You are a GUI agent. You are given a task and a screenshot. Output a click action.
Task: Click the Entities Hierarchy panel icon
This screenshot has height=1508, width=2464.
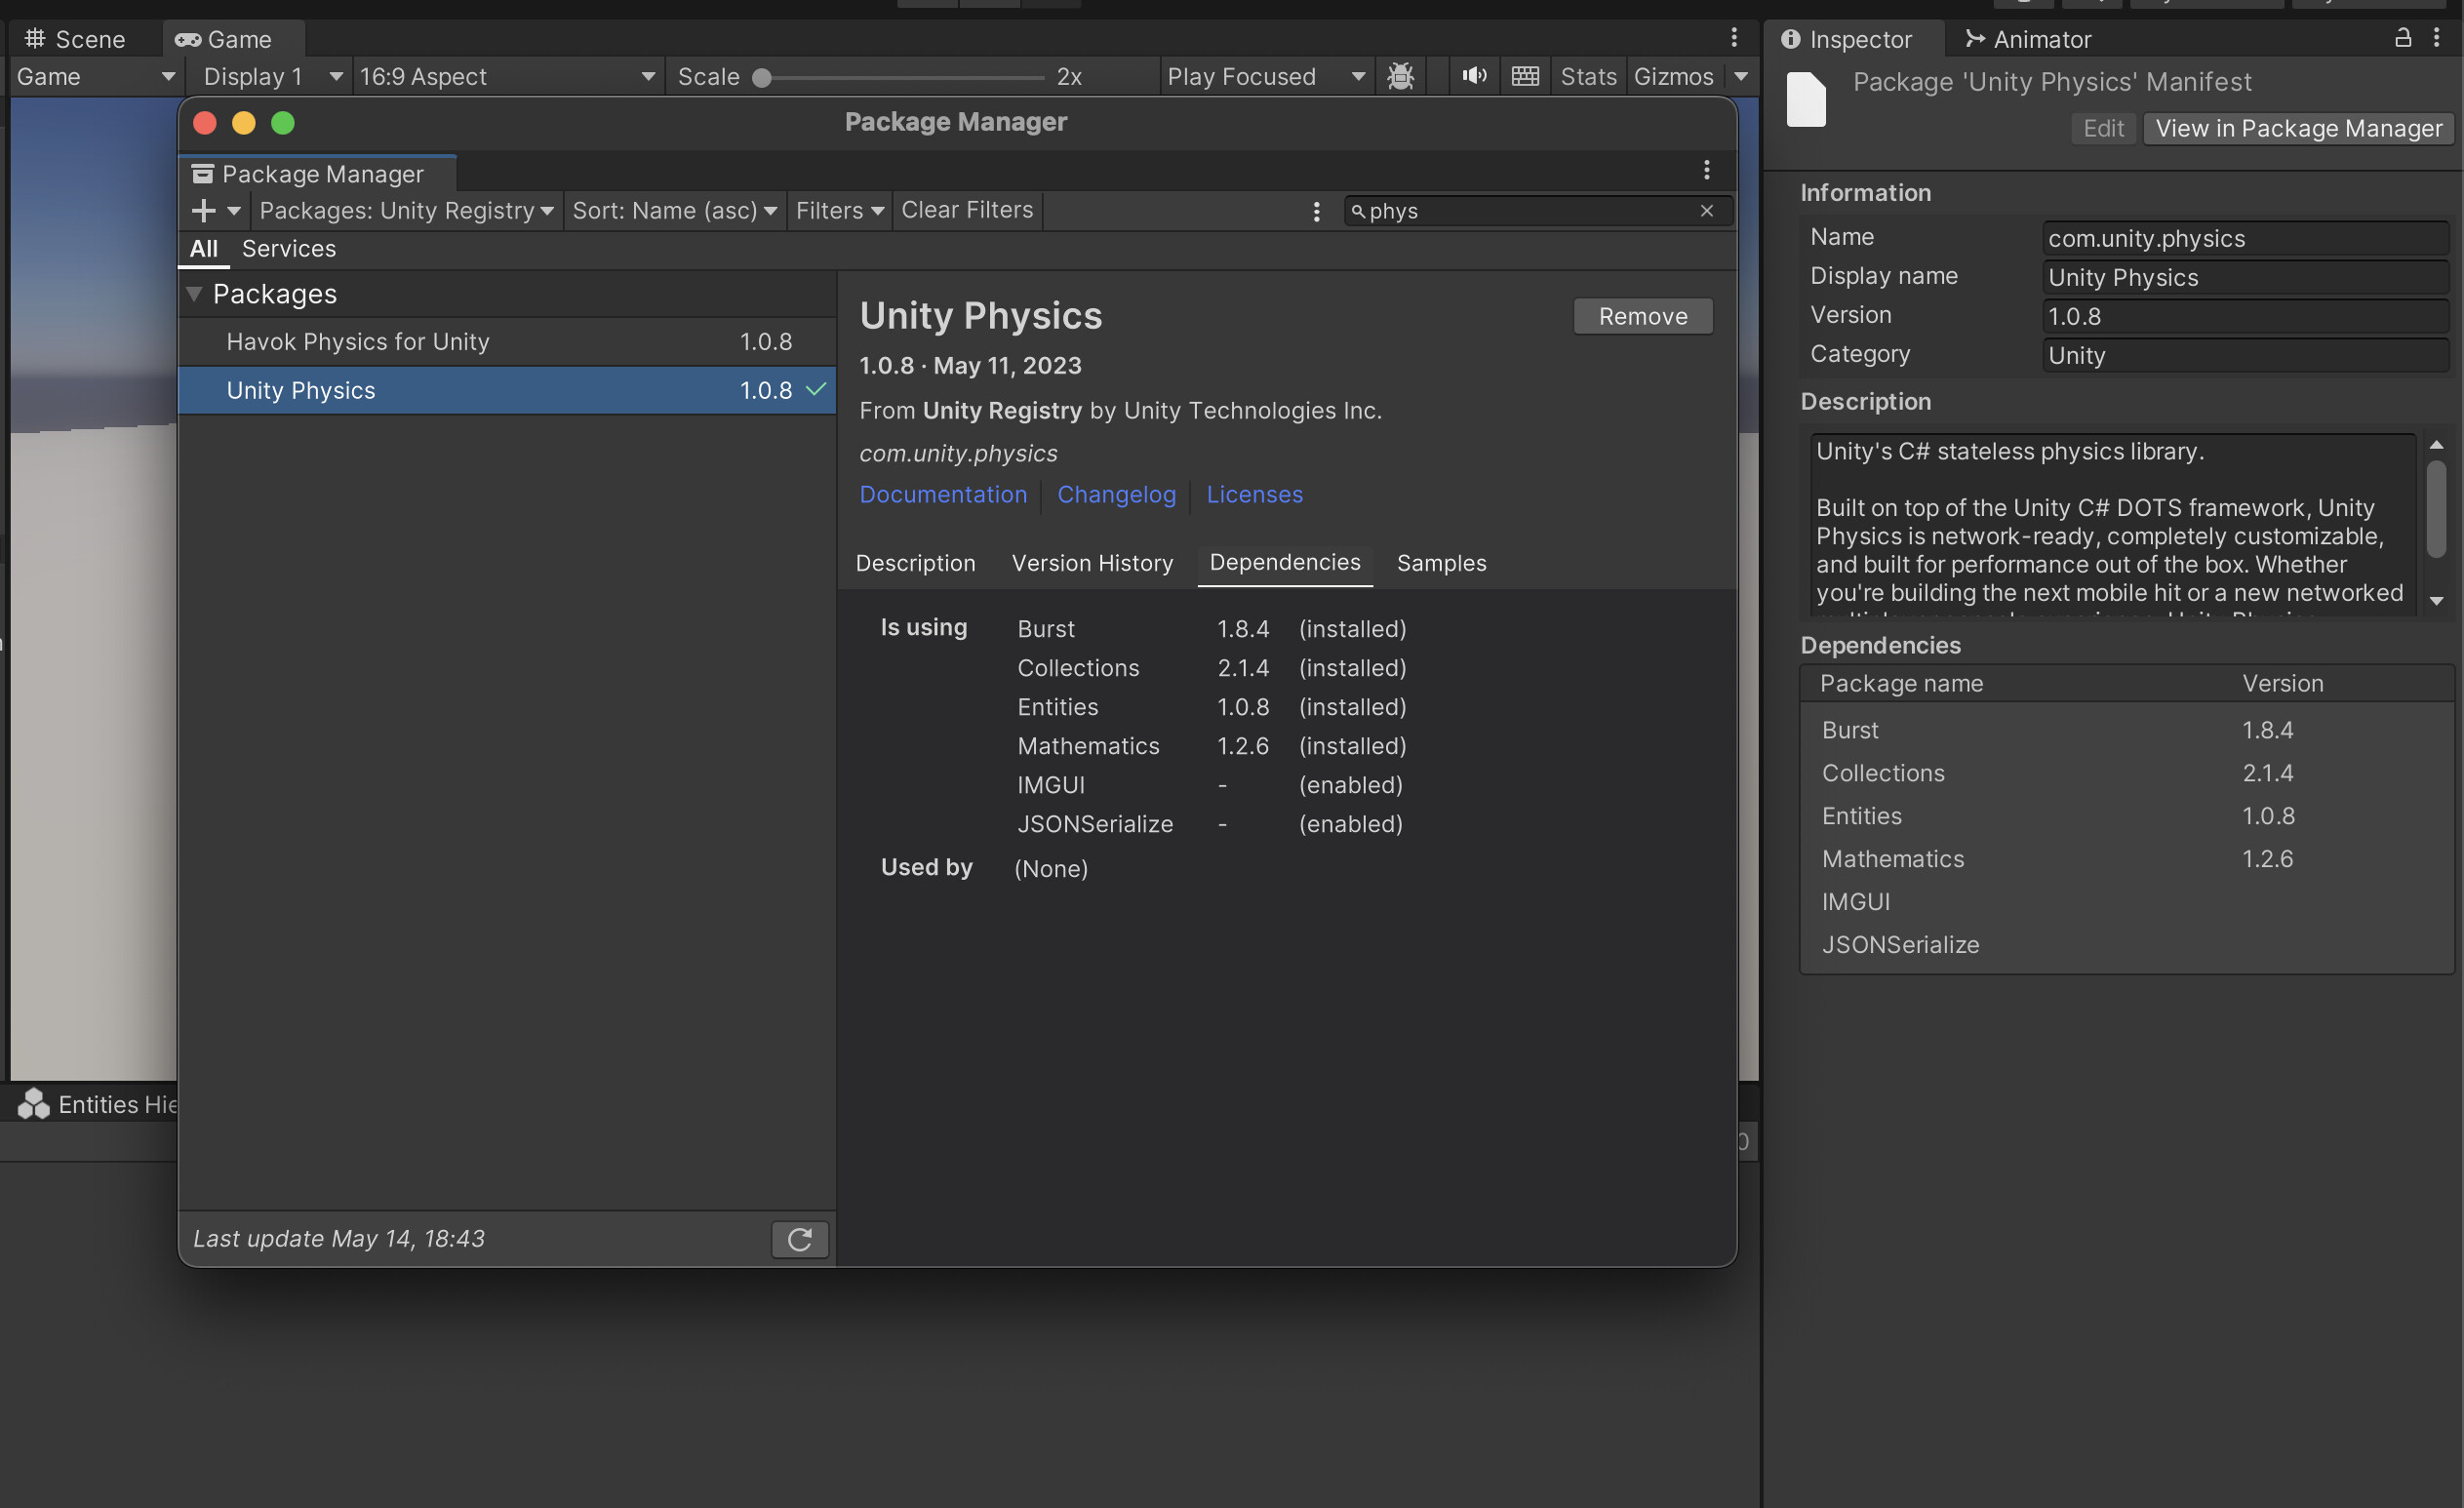click(x=33, y=1104)
